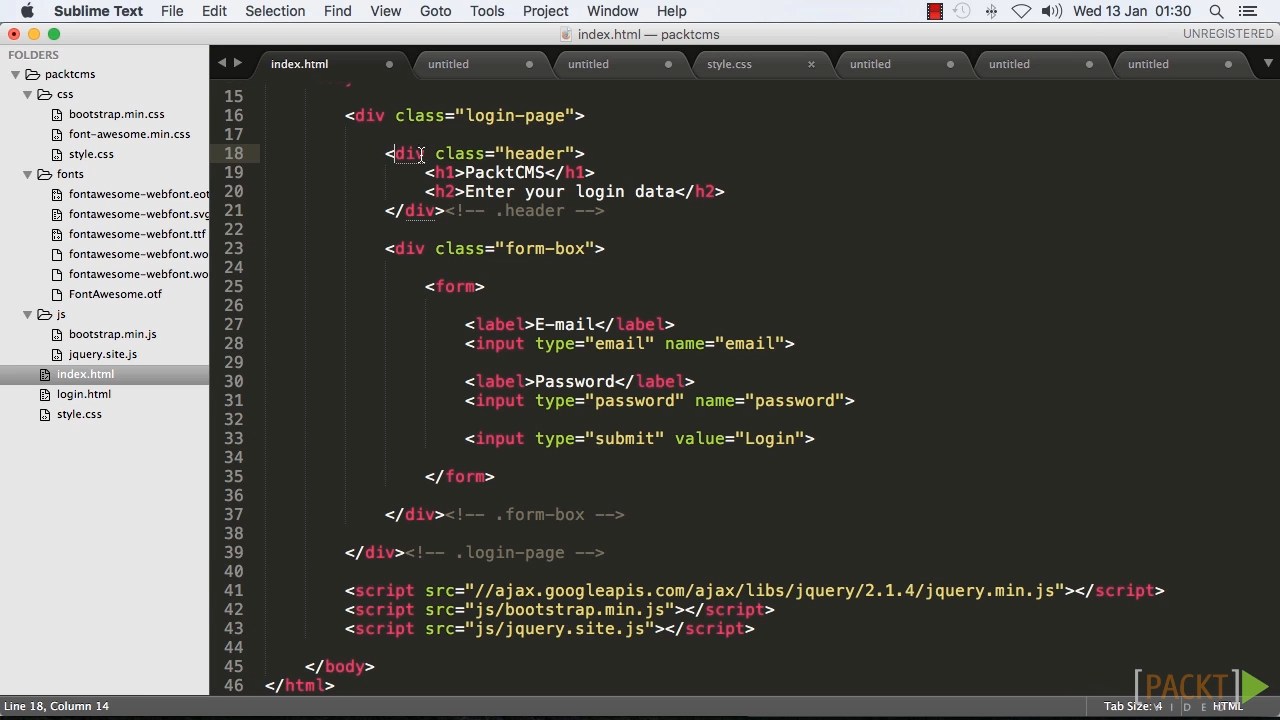1280x720 pixels.
Task: Click the js folder icon in sidebar
Action: tap(44, 314)
